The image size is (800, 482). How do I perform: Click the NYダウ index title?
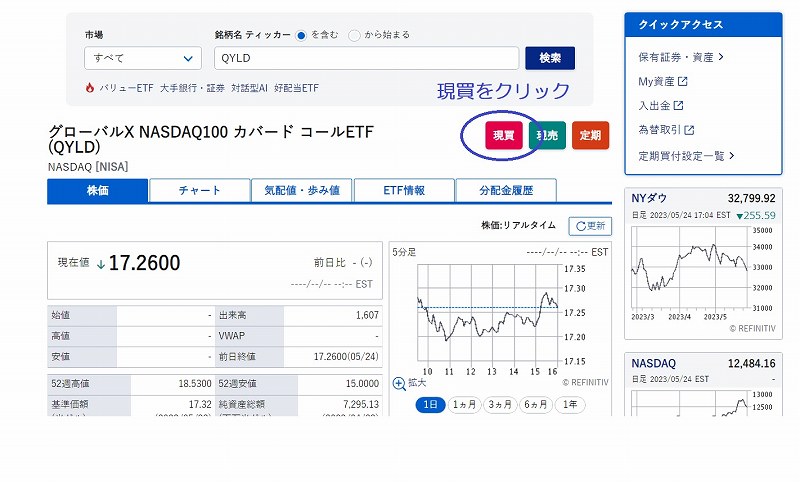pos(649,198)
